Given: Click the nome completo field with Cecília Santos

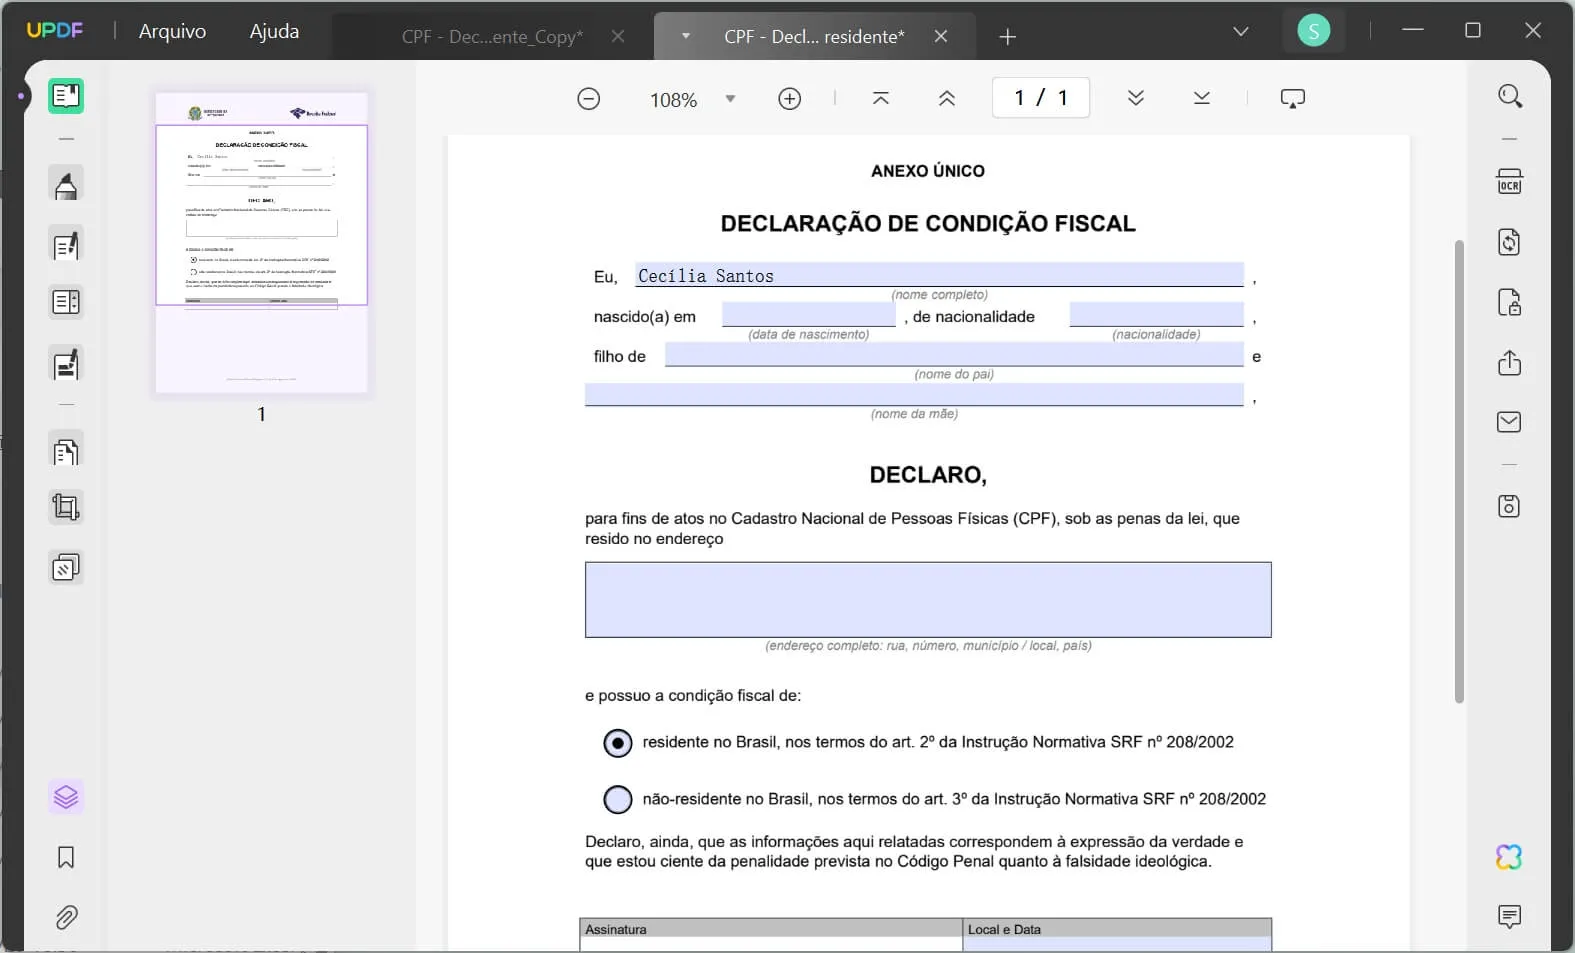Looking at the screenshot, I should [x=939, y=275].
